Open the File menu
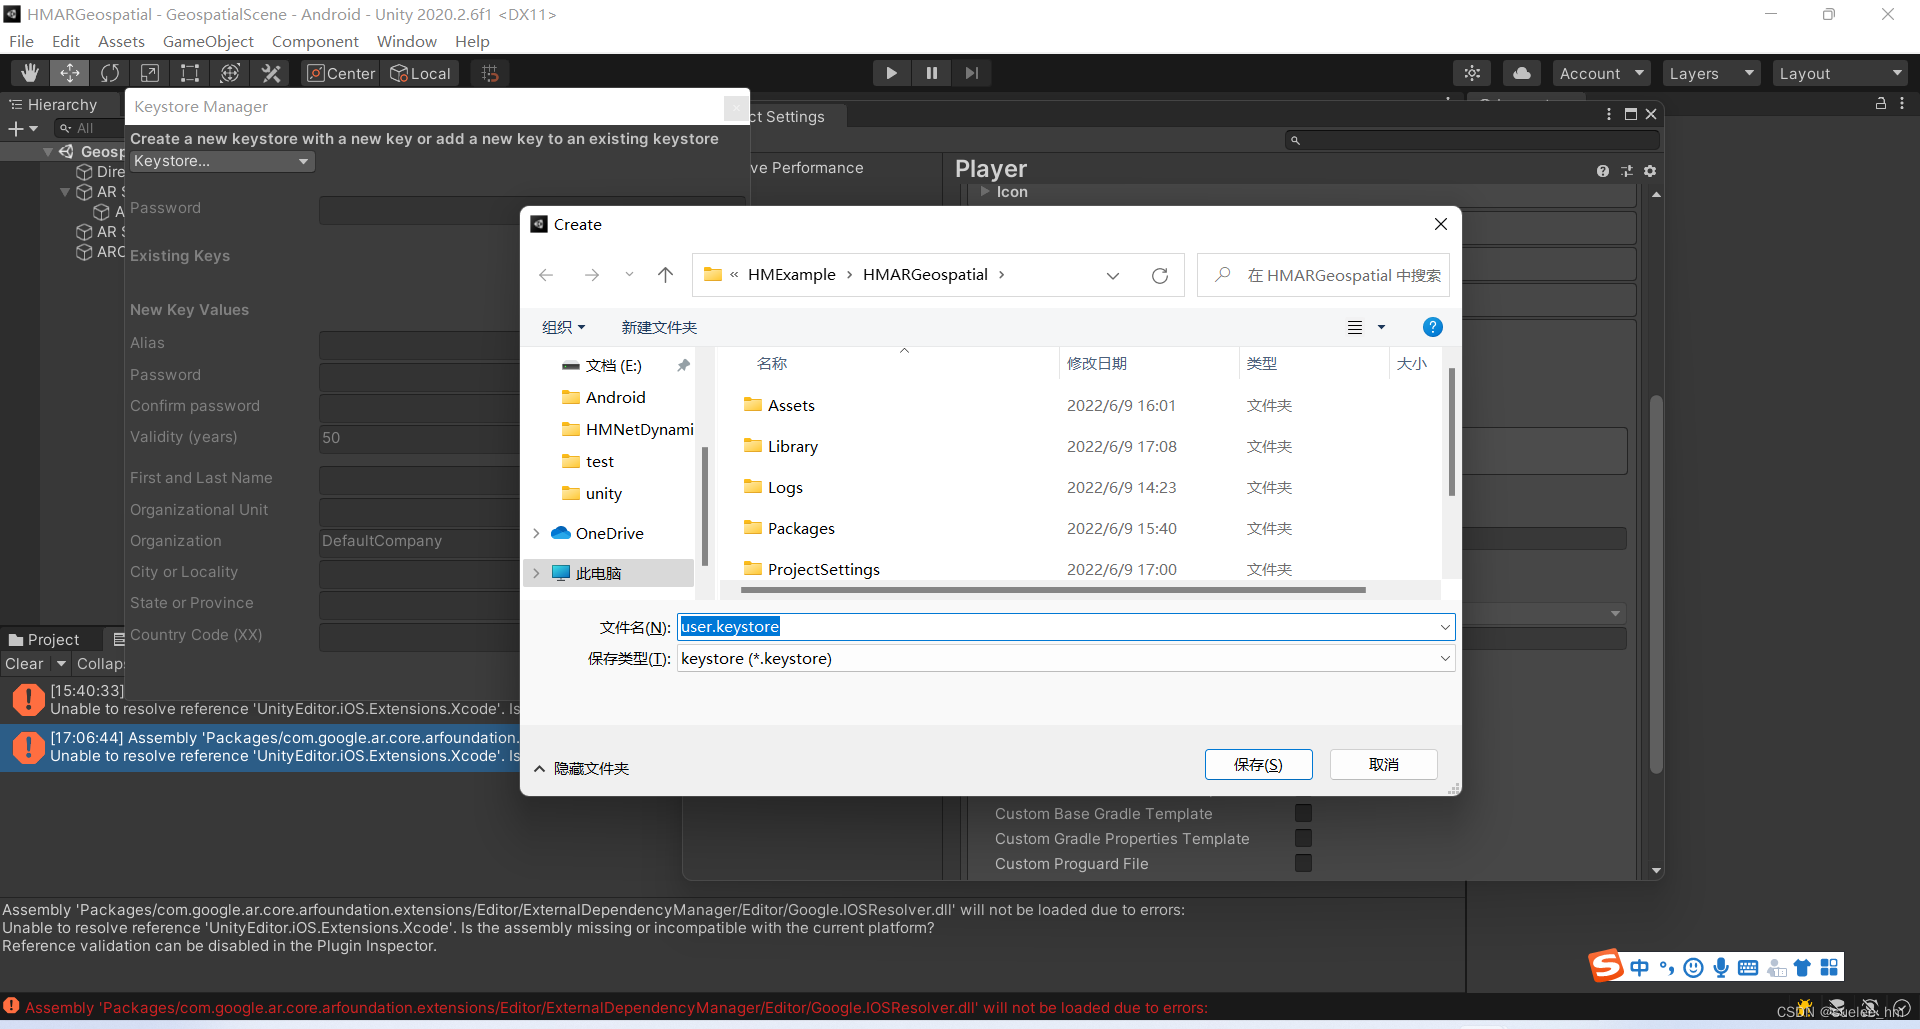This screenshot has width=1920, height=1029. pos(21,41)
